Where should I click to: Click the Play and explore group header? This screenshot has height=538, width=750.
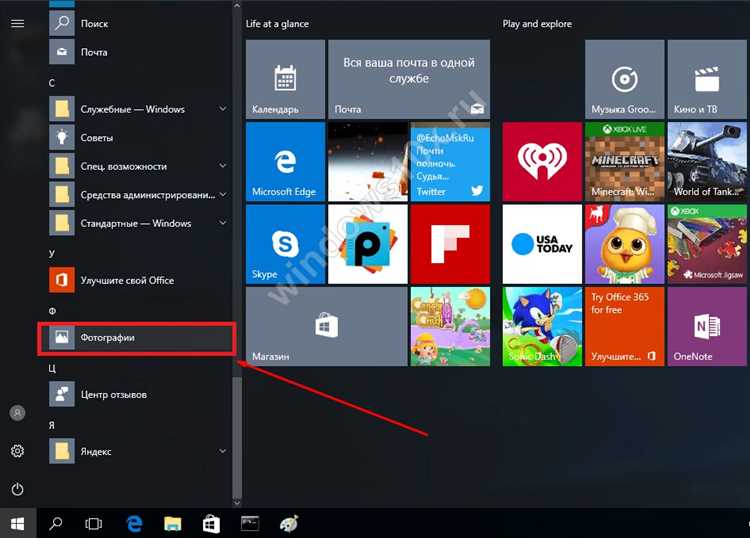pyautogui.click(x=537, y=24)
